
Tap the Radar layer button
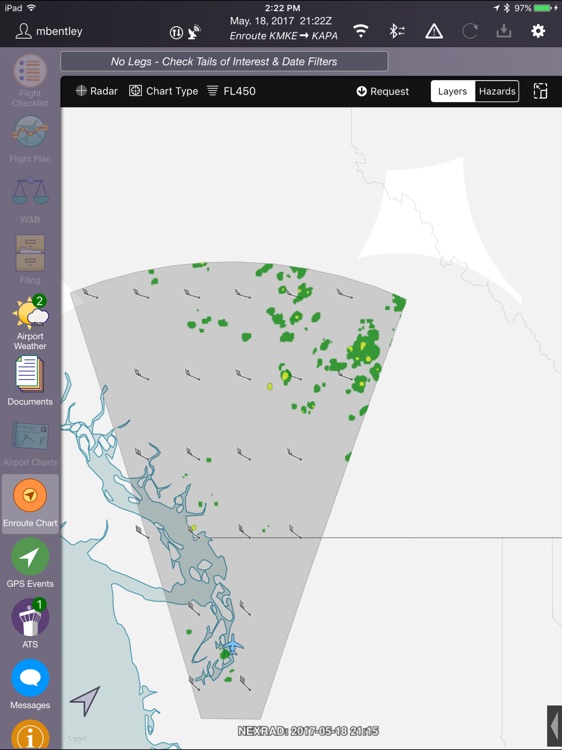pyautogui.click(x=97, y=91)
